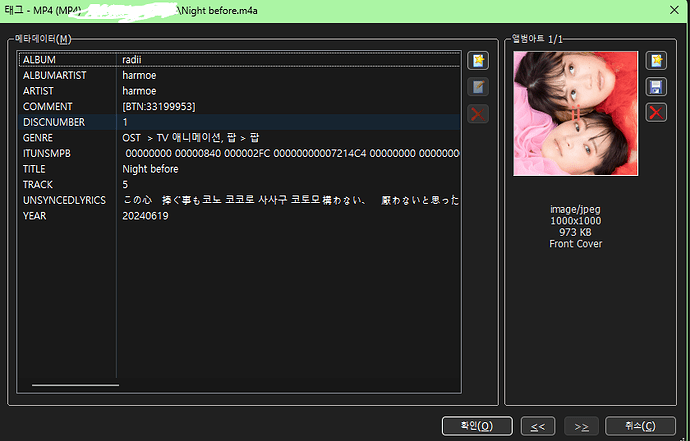
Task: Go to previous file with << button
Action: click(538, 426)
